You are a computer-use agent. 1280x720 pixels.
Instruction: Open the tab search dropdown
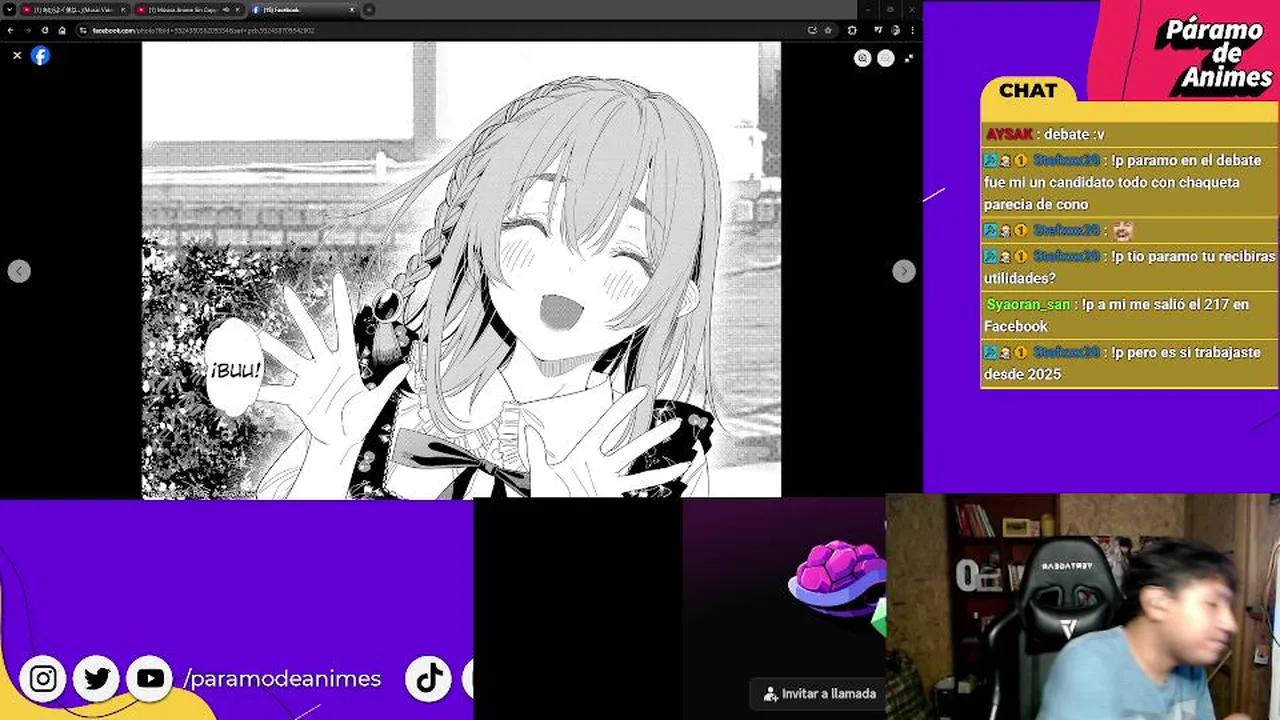9,10
